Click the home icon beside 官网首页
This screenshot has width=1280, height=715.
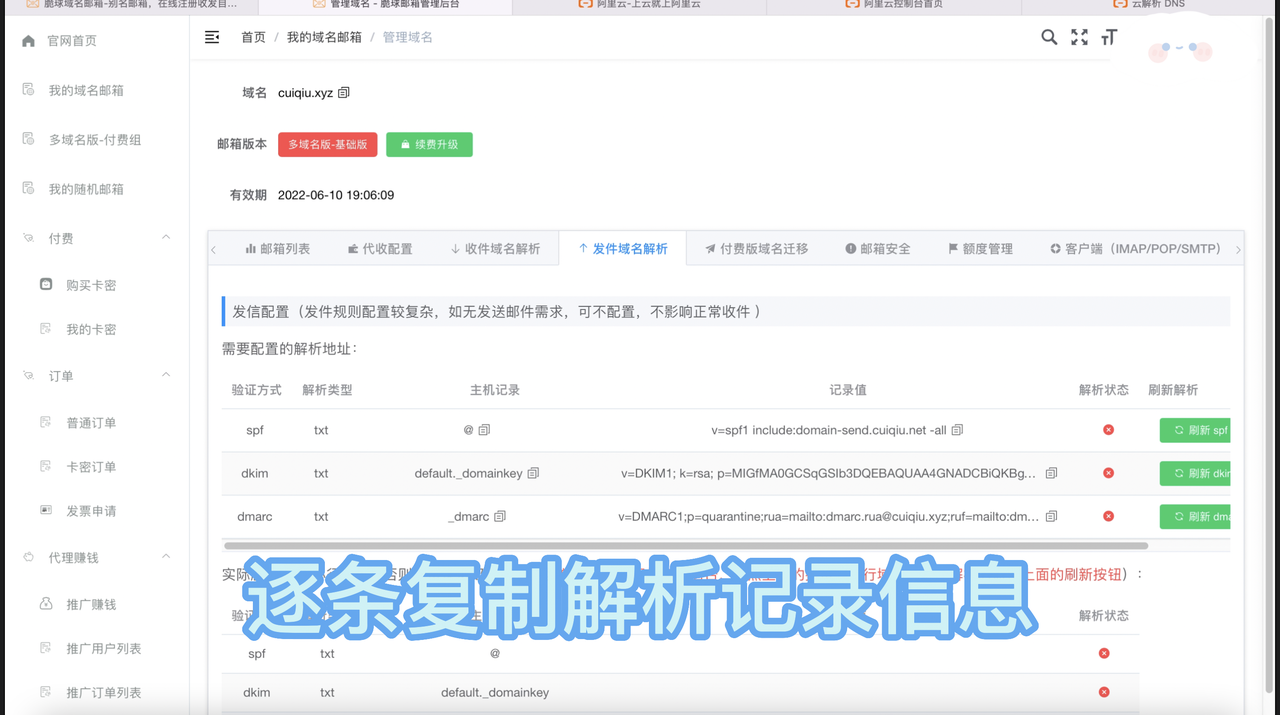pyautogui.click(x=28, y=41)
